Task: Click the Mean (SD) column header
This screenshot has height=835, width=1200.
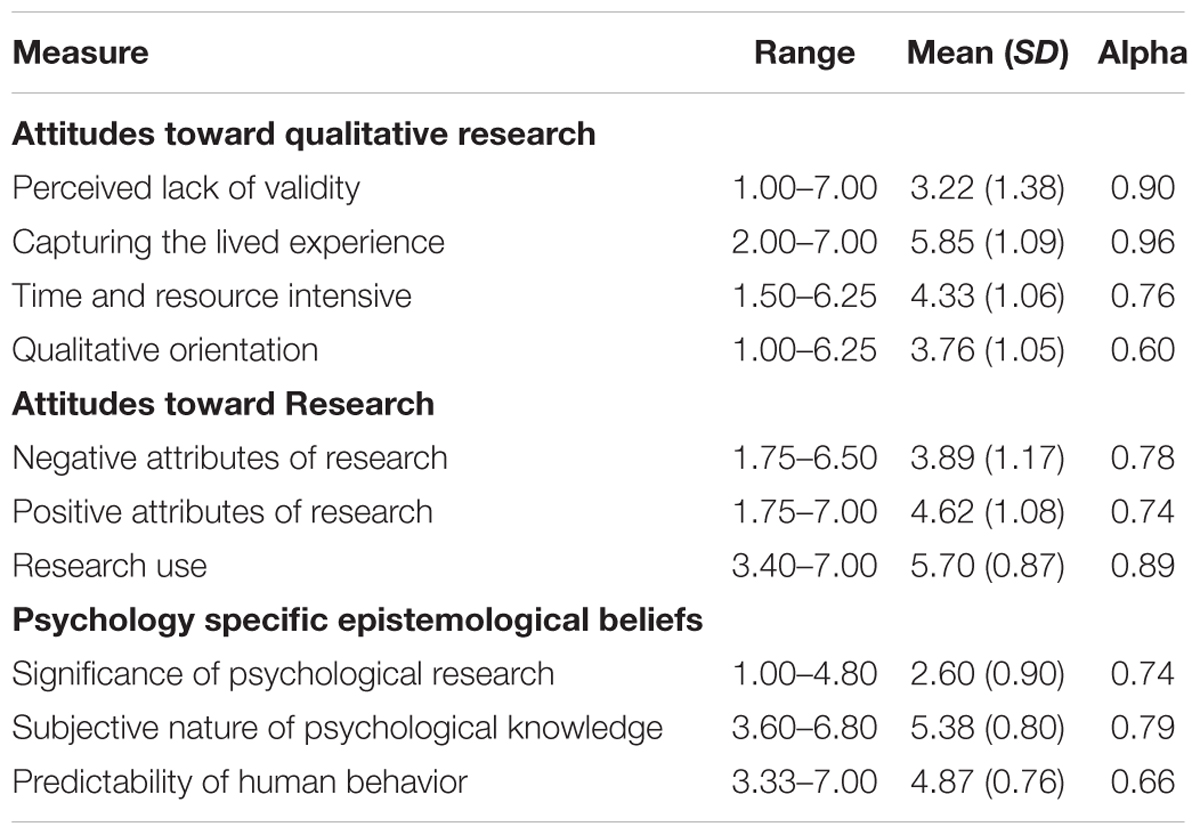Action: click(x=988, y=53)
